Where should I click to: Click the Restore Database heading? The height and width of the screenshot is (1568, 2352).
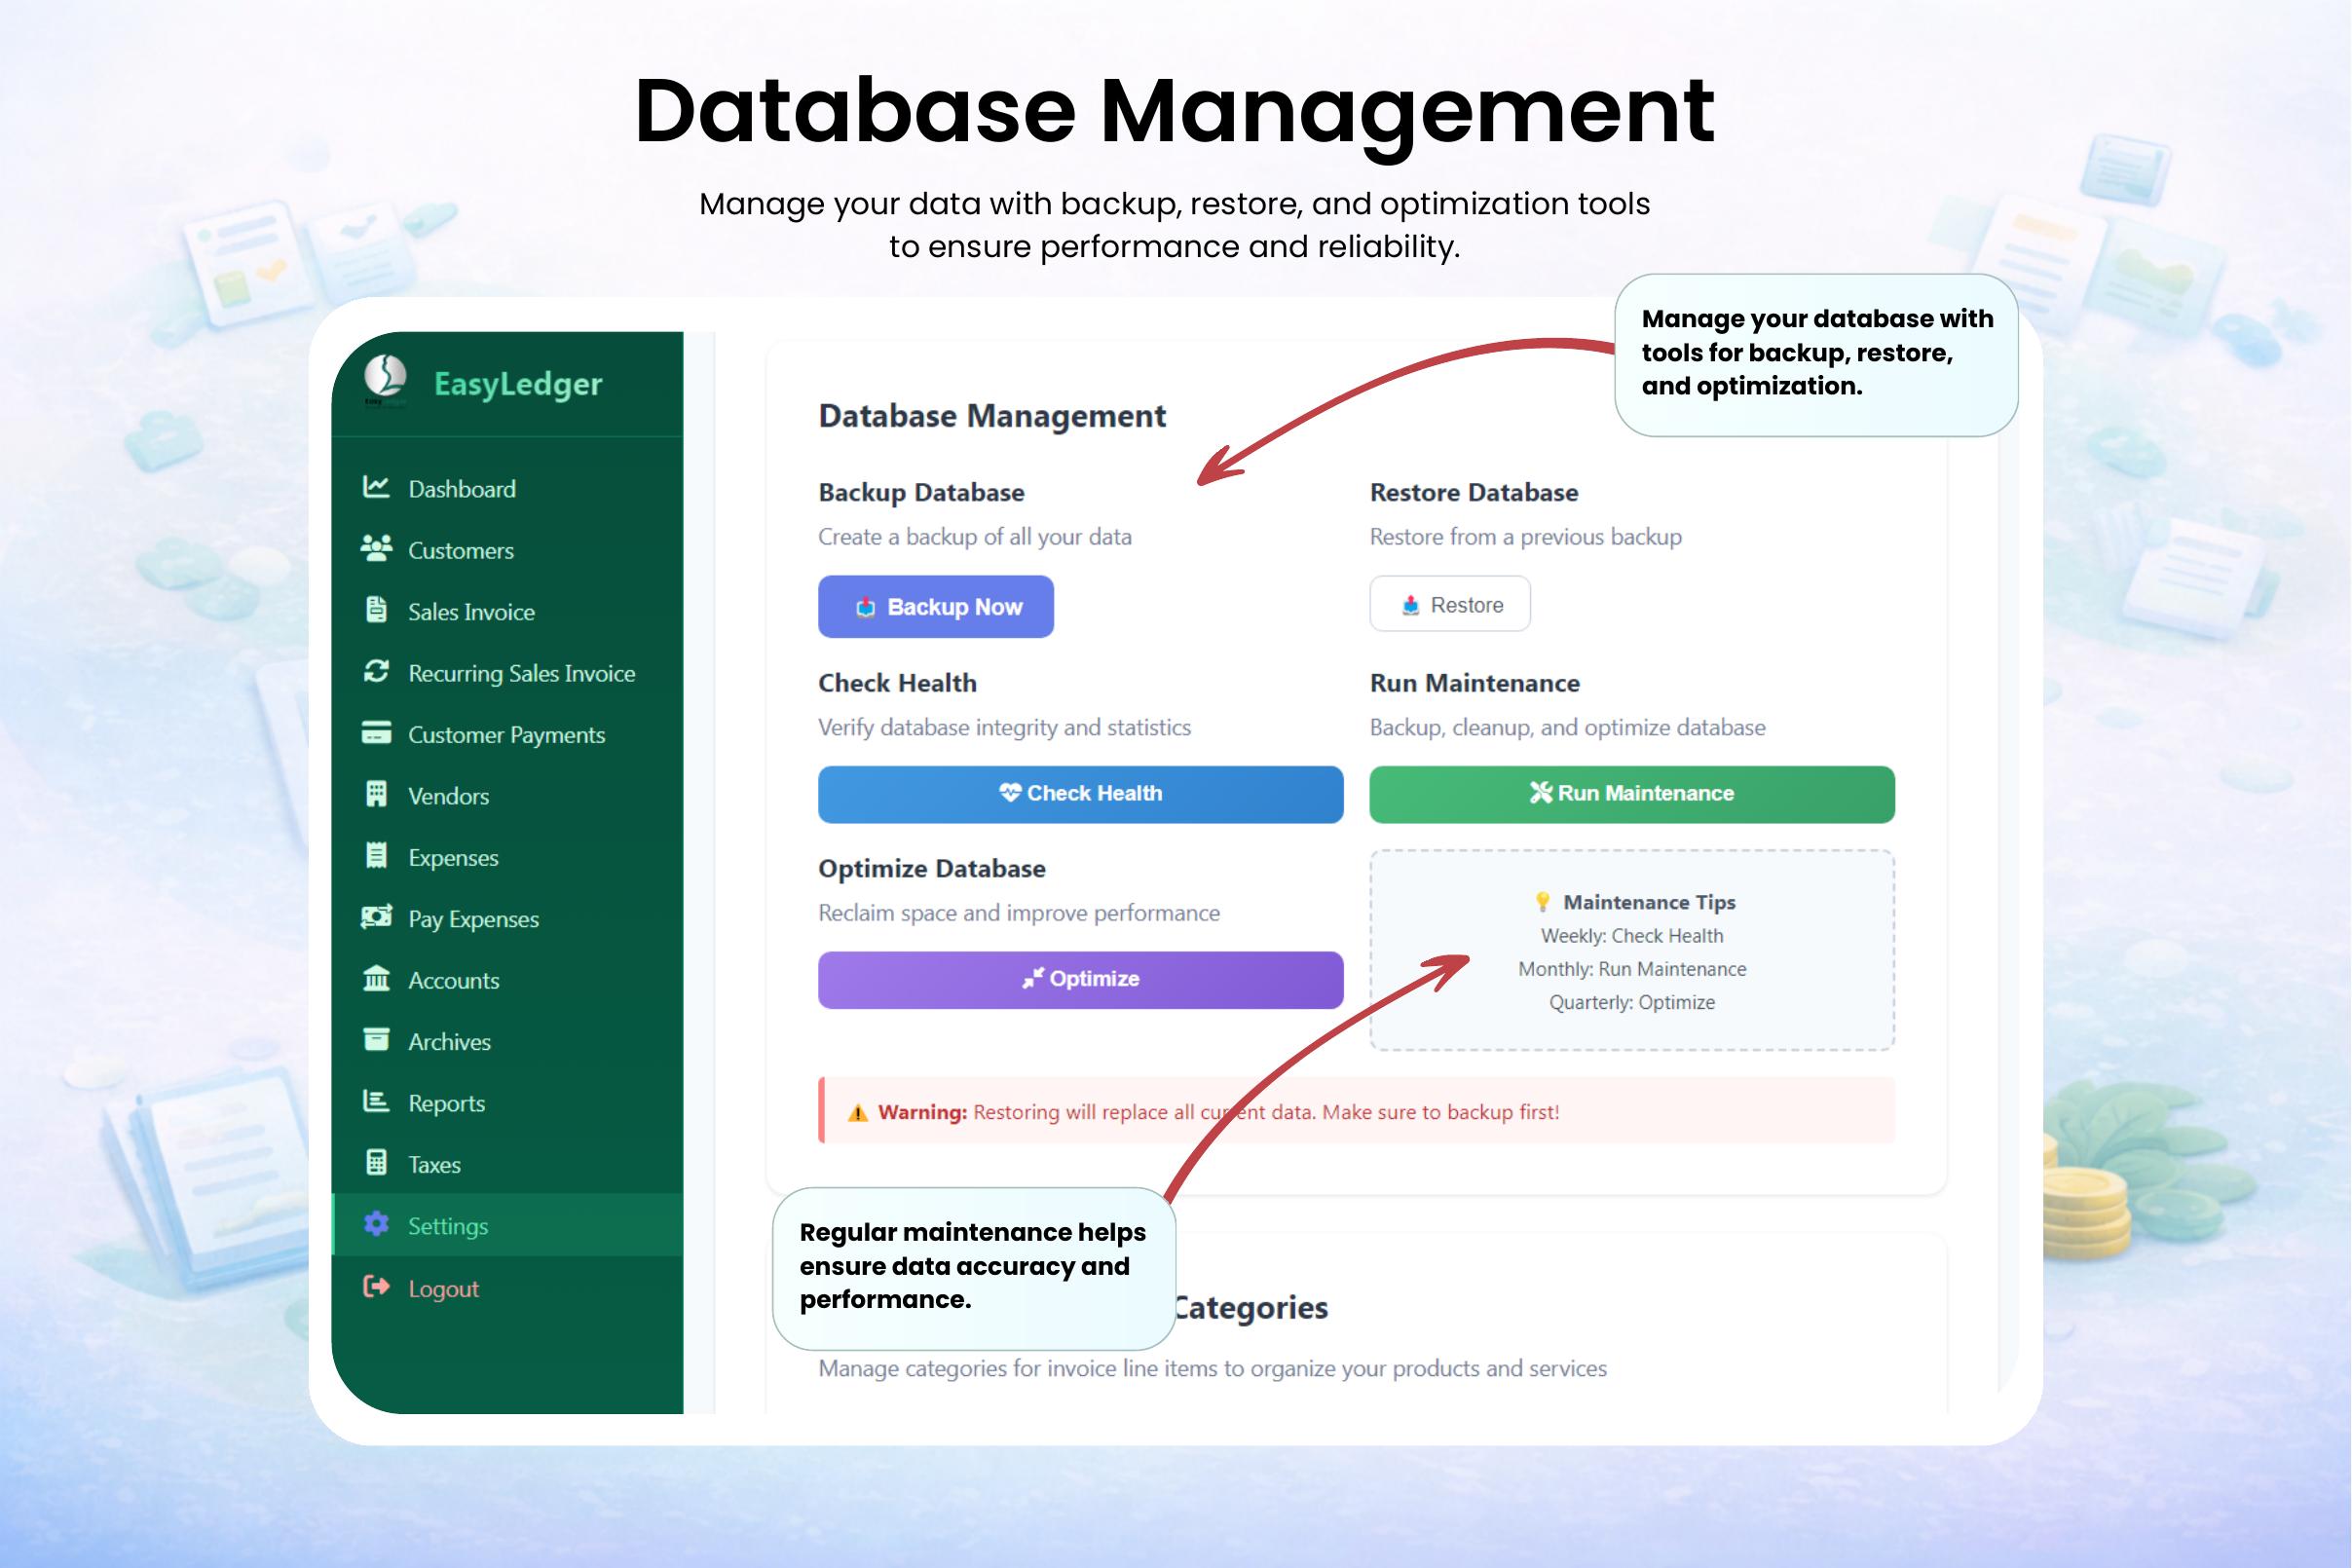1474,492
